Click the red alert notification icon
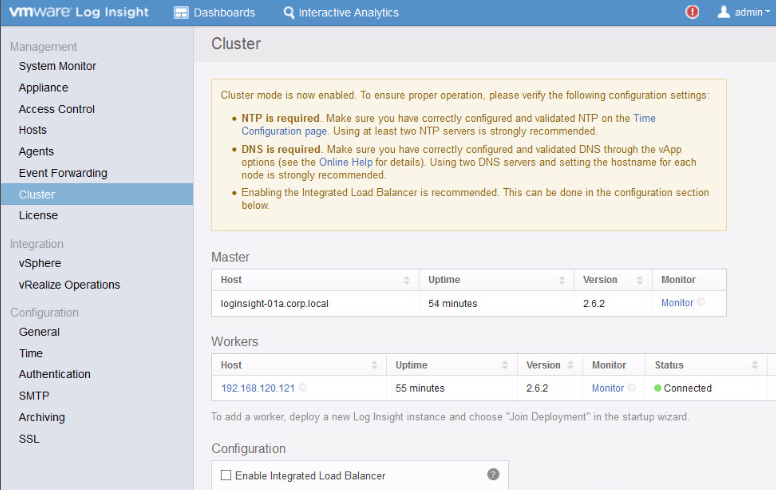This screenshot has width=776, height=490. click(692, 12)
